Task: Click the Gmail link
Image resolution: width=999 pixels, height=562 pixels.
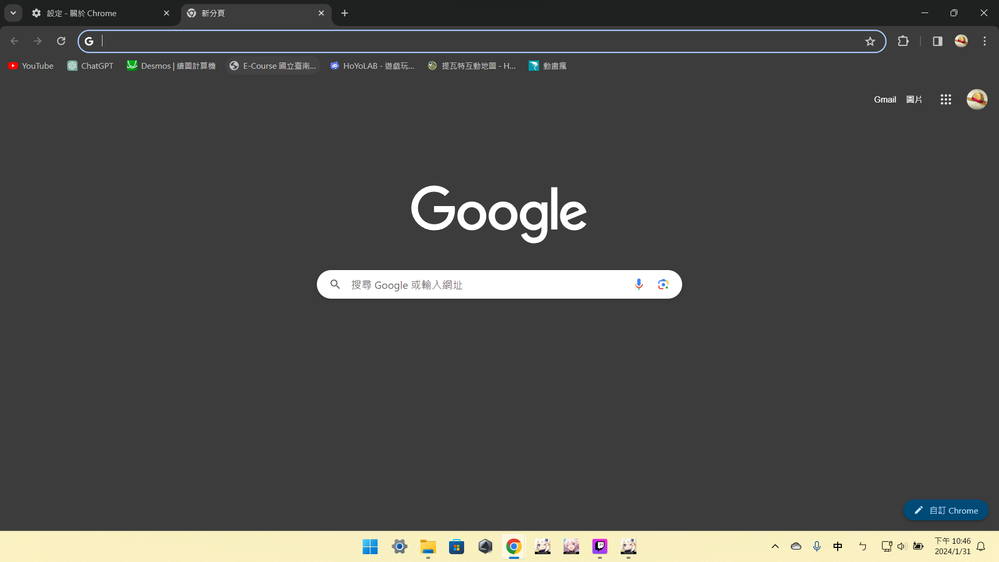Action: (x=885, y=99)
